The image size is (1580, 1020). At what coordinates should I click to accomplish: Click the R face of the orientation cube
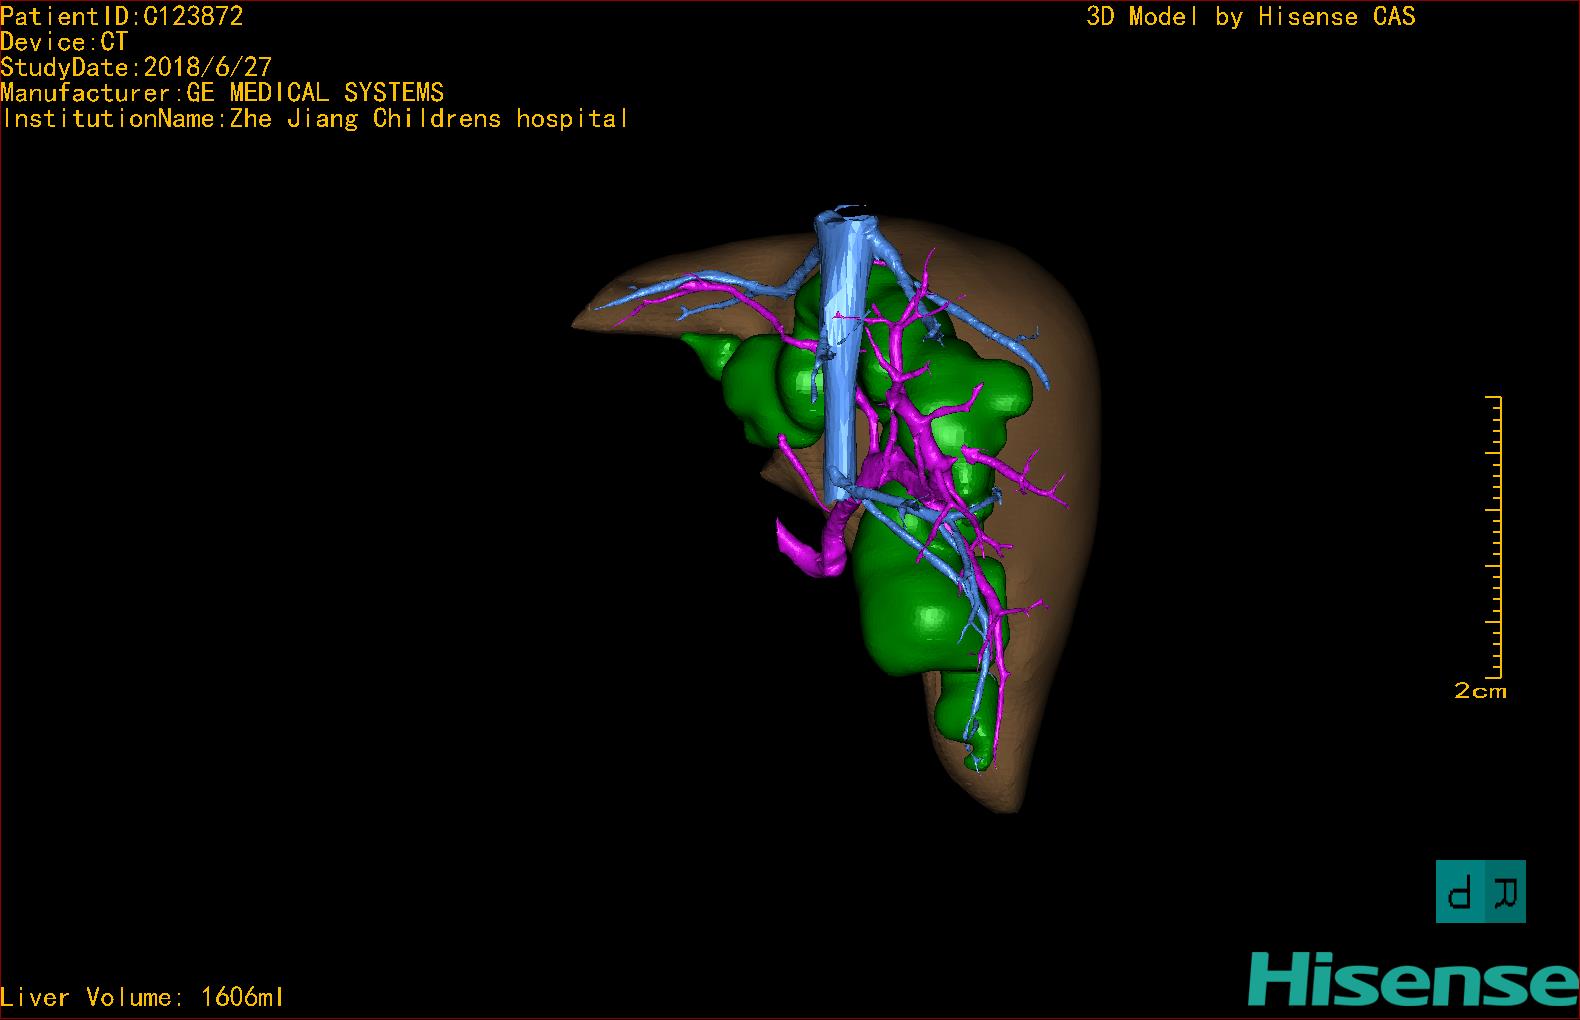[x=1505, y=891]
